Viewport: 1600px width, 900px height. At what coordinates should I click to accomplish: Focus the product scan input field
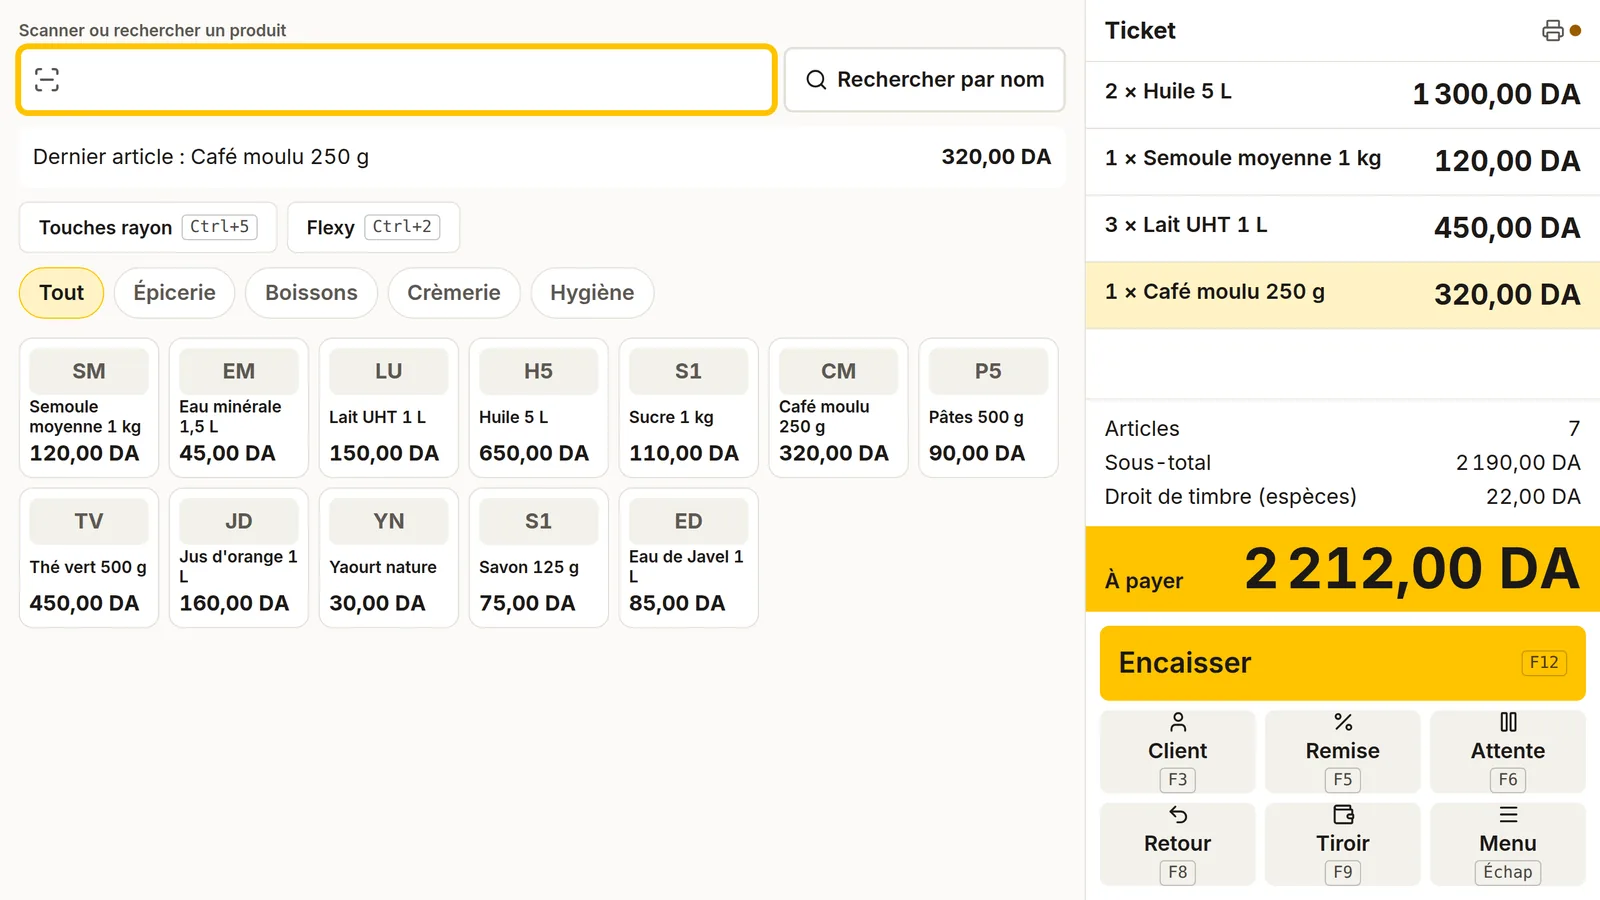(396, 80)
